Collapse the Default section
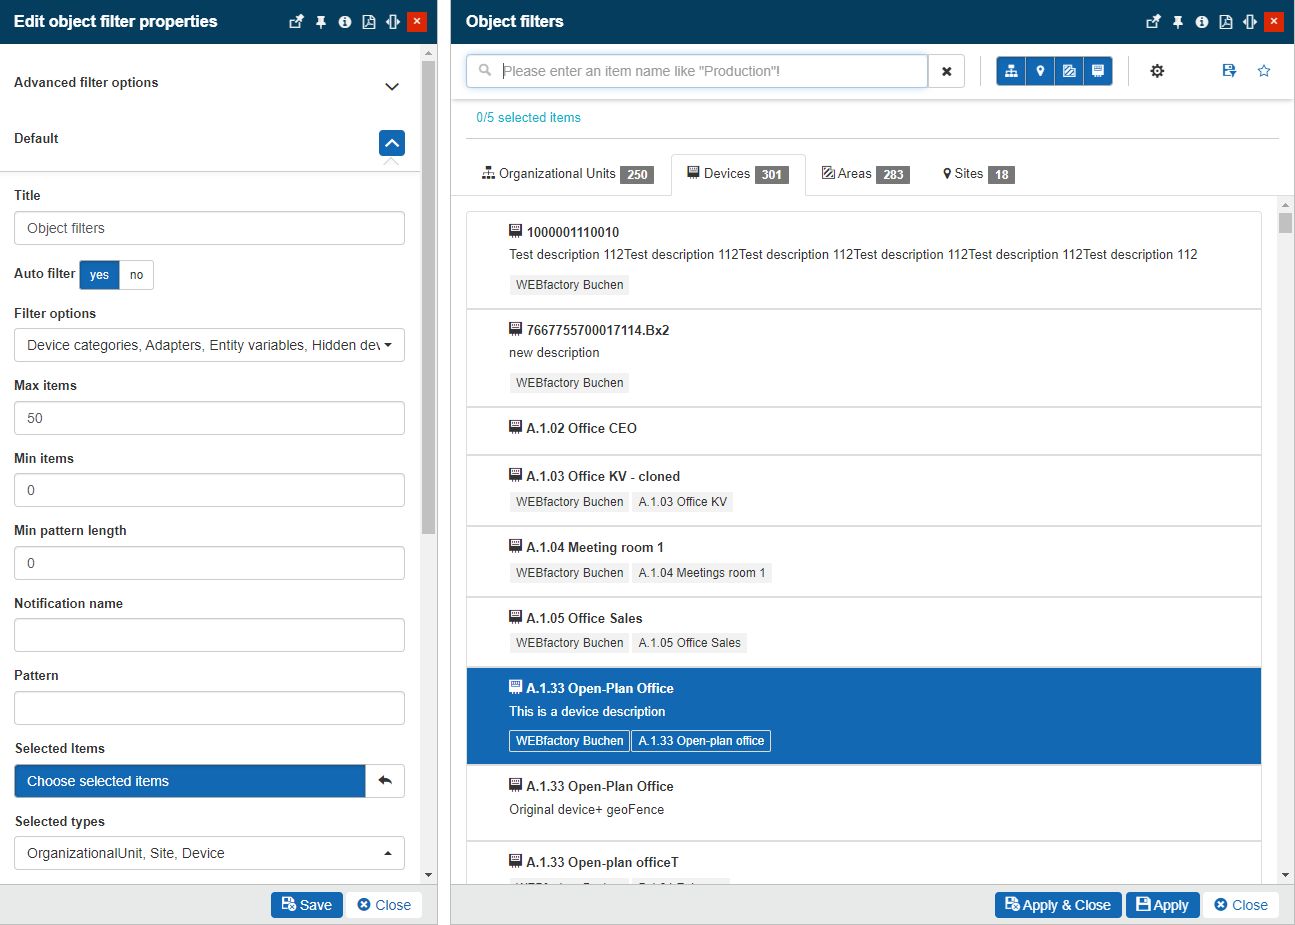This screenshot has width=1295, height=925. 392,143
